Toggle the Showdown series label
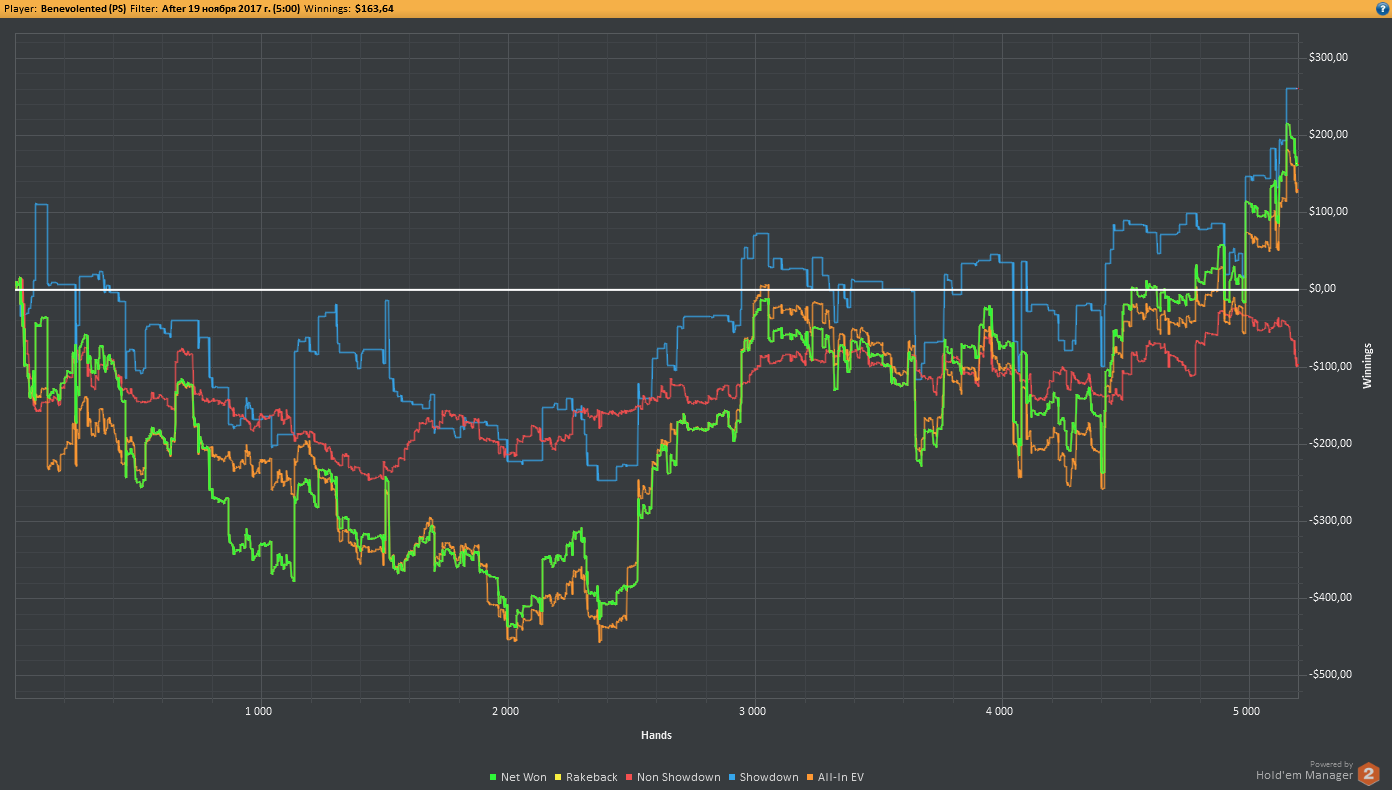Viewport: 1392px width, 790px height. click(x=768, y=777)
